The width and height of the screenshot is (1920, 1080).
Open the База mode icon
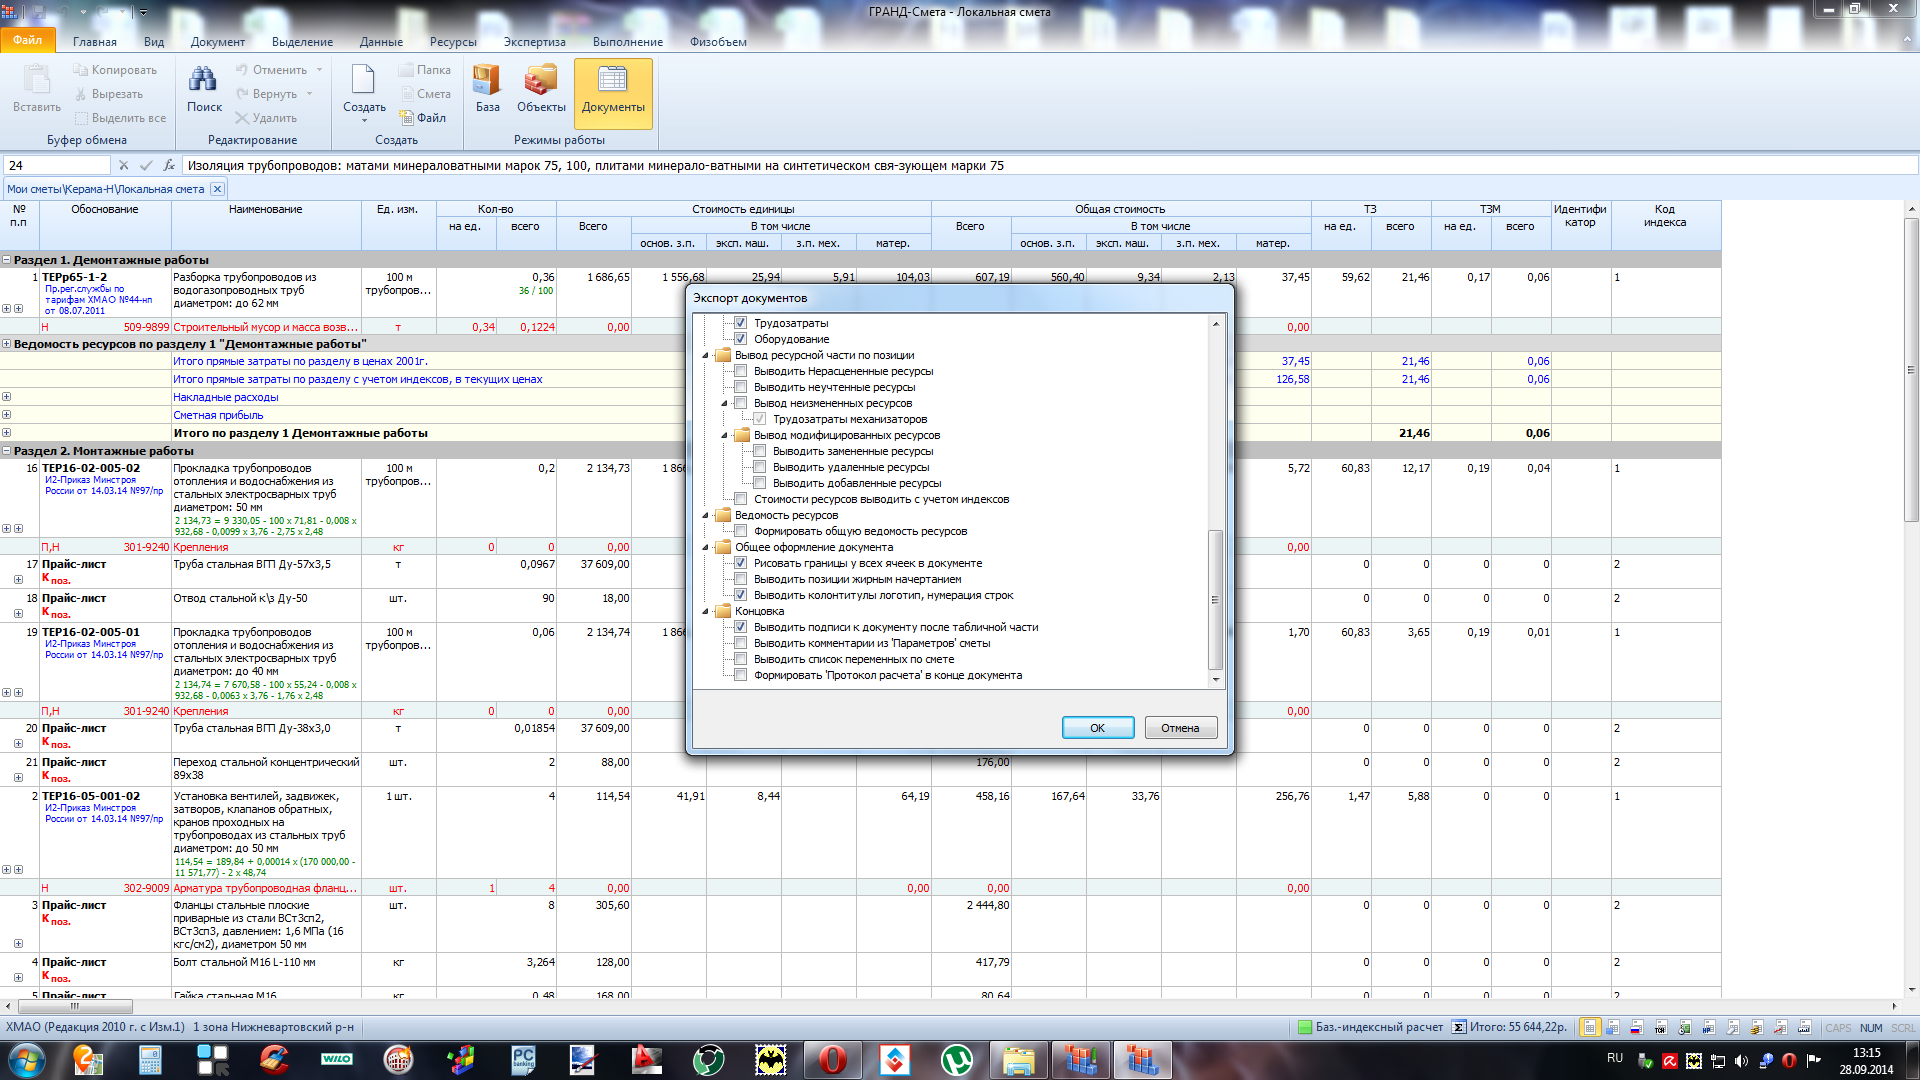[487, 81]
